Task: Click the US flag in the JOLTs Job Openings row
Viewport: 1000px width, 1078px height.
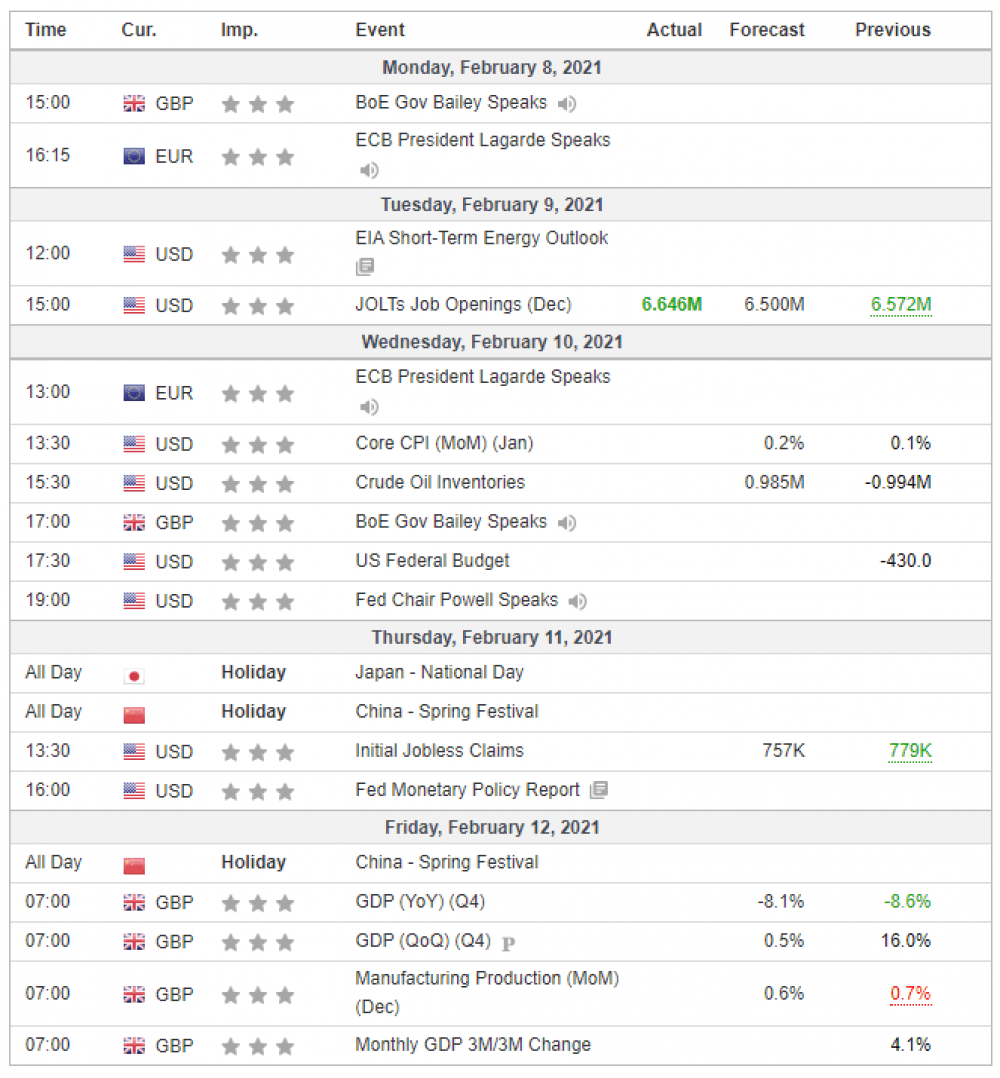Action: pos(134,305)
